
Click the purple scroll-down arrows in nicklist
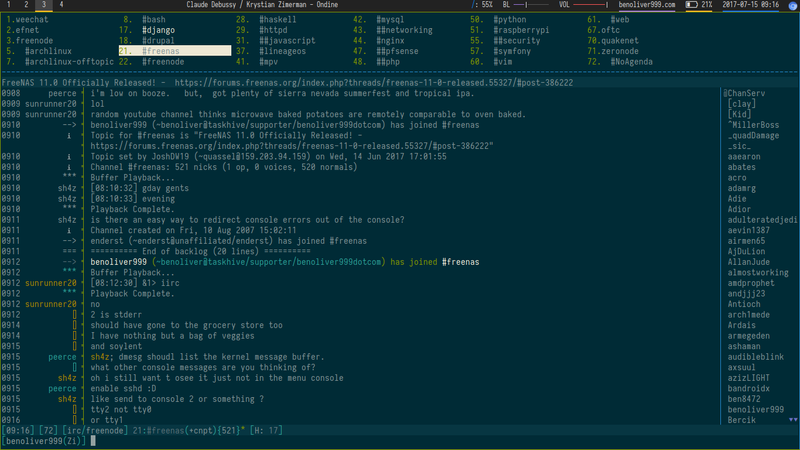(793, 420)
